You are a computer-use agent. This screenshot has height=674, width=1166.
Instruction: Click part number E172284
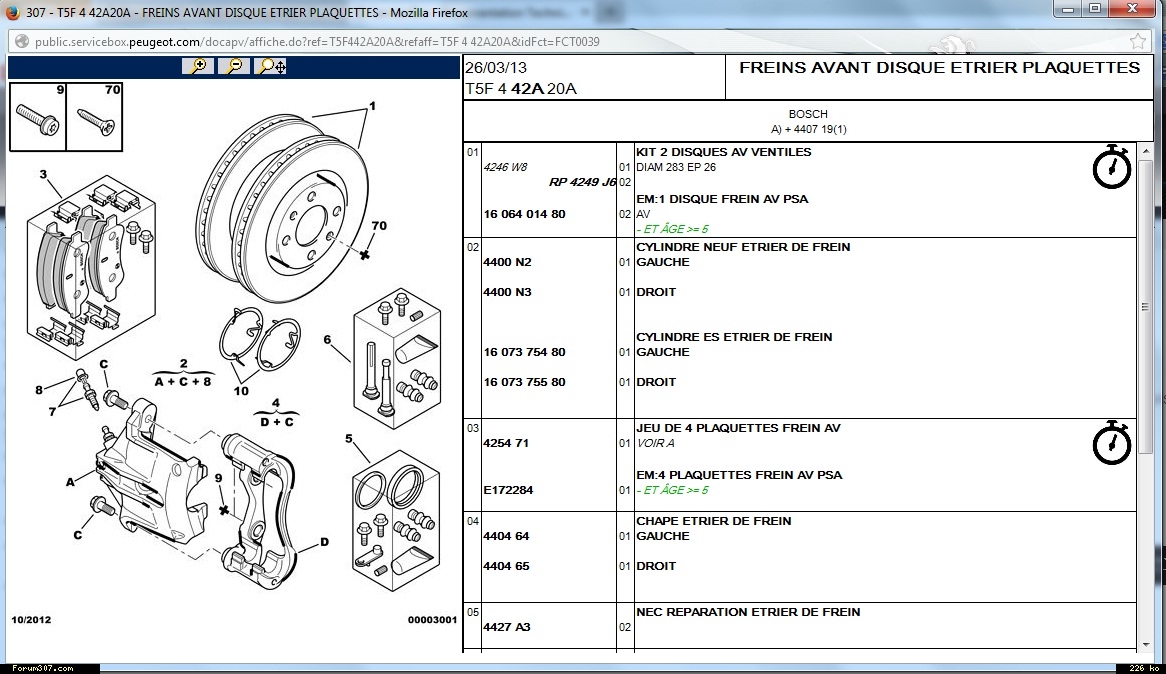click(508, 490)
